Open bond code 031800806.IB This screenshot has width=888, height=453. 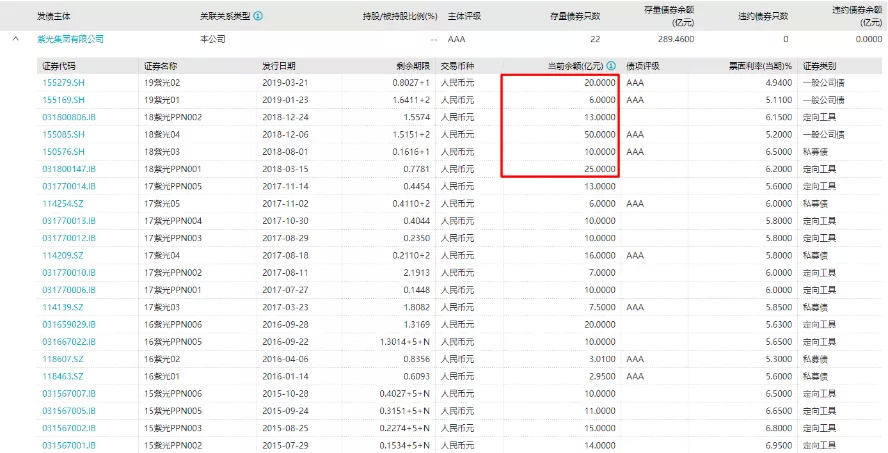point(69,117)
